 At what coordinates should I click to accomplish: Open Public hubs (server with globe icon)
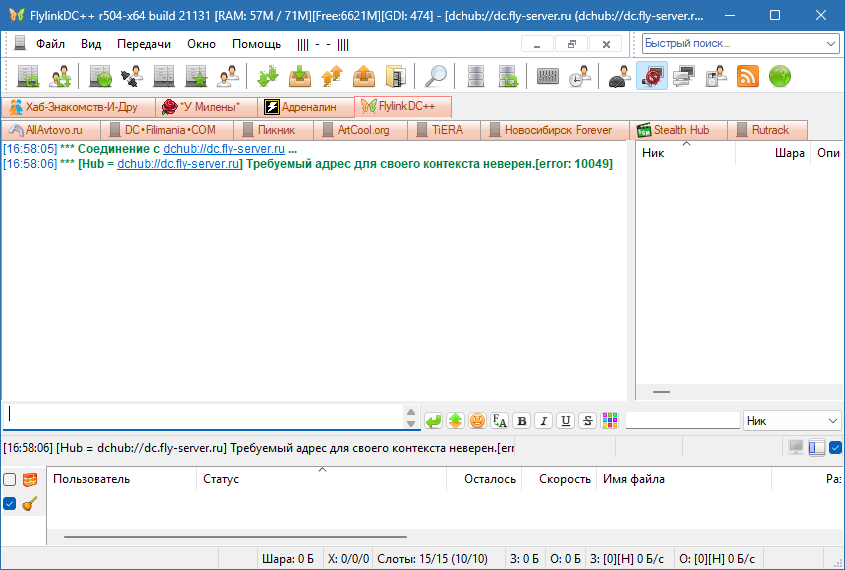[x=100, y=76]
